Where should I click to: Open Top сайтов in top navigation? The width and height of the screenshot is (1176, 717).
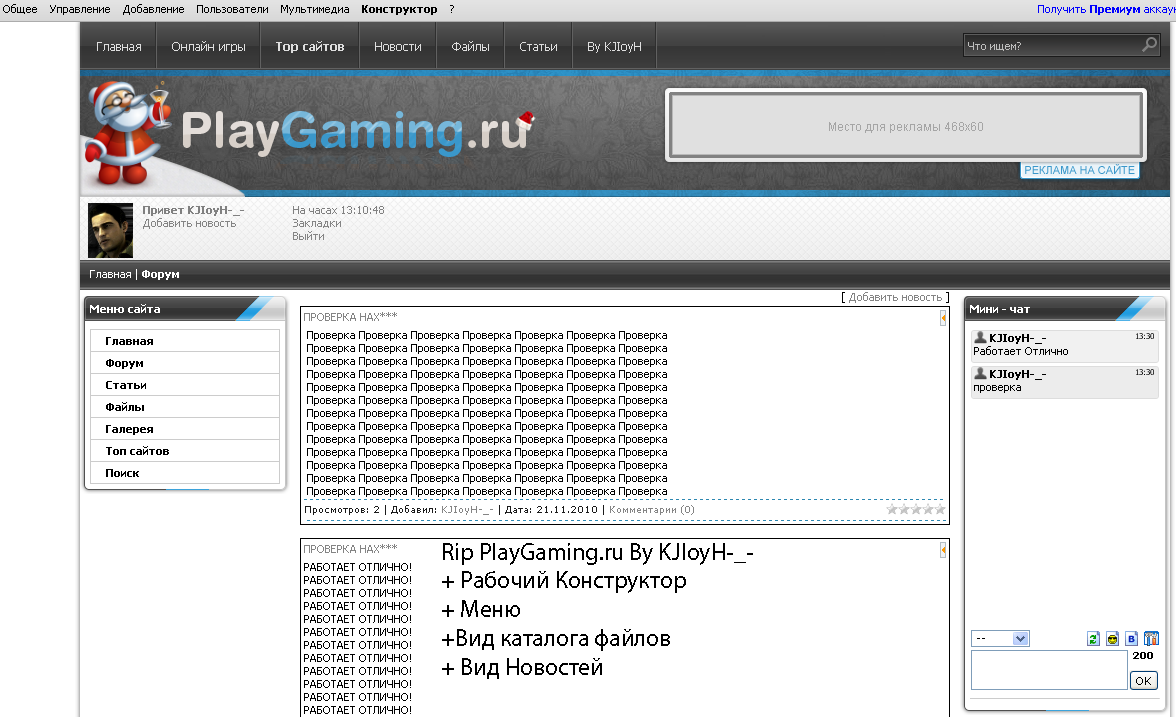pyautogui.click(x=310, y=46)
